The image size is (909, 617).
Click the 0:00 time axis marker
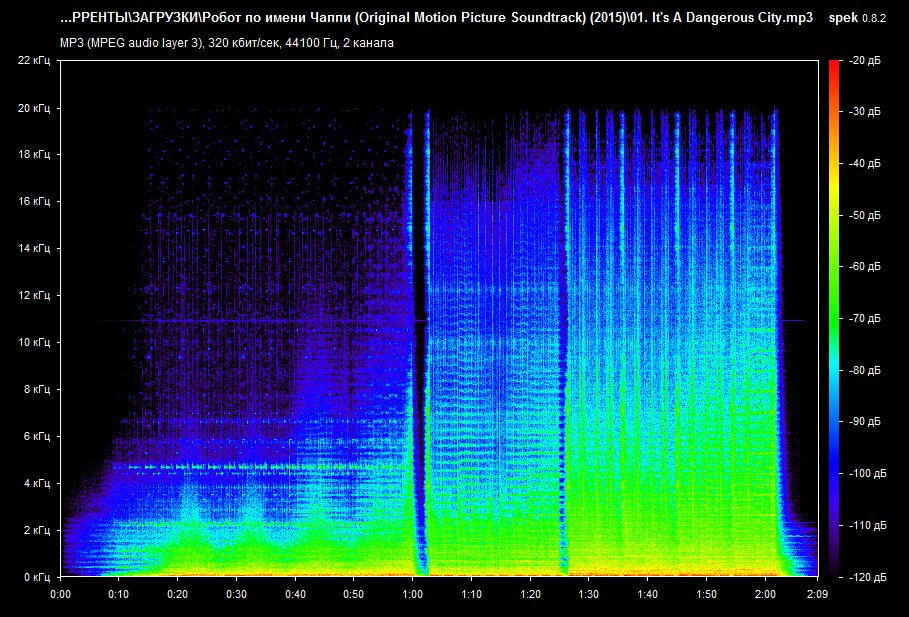click(60, 594)
